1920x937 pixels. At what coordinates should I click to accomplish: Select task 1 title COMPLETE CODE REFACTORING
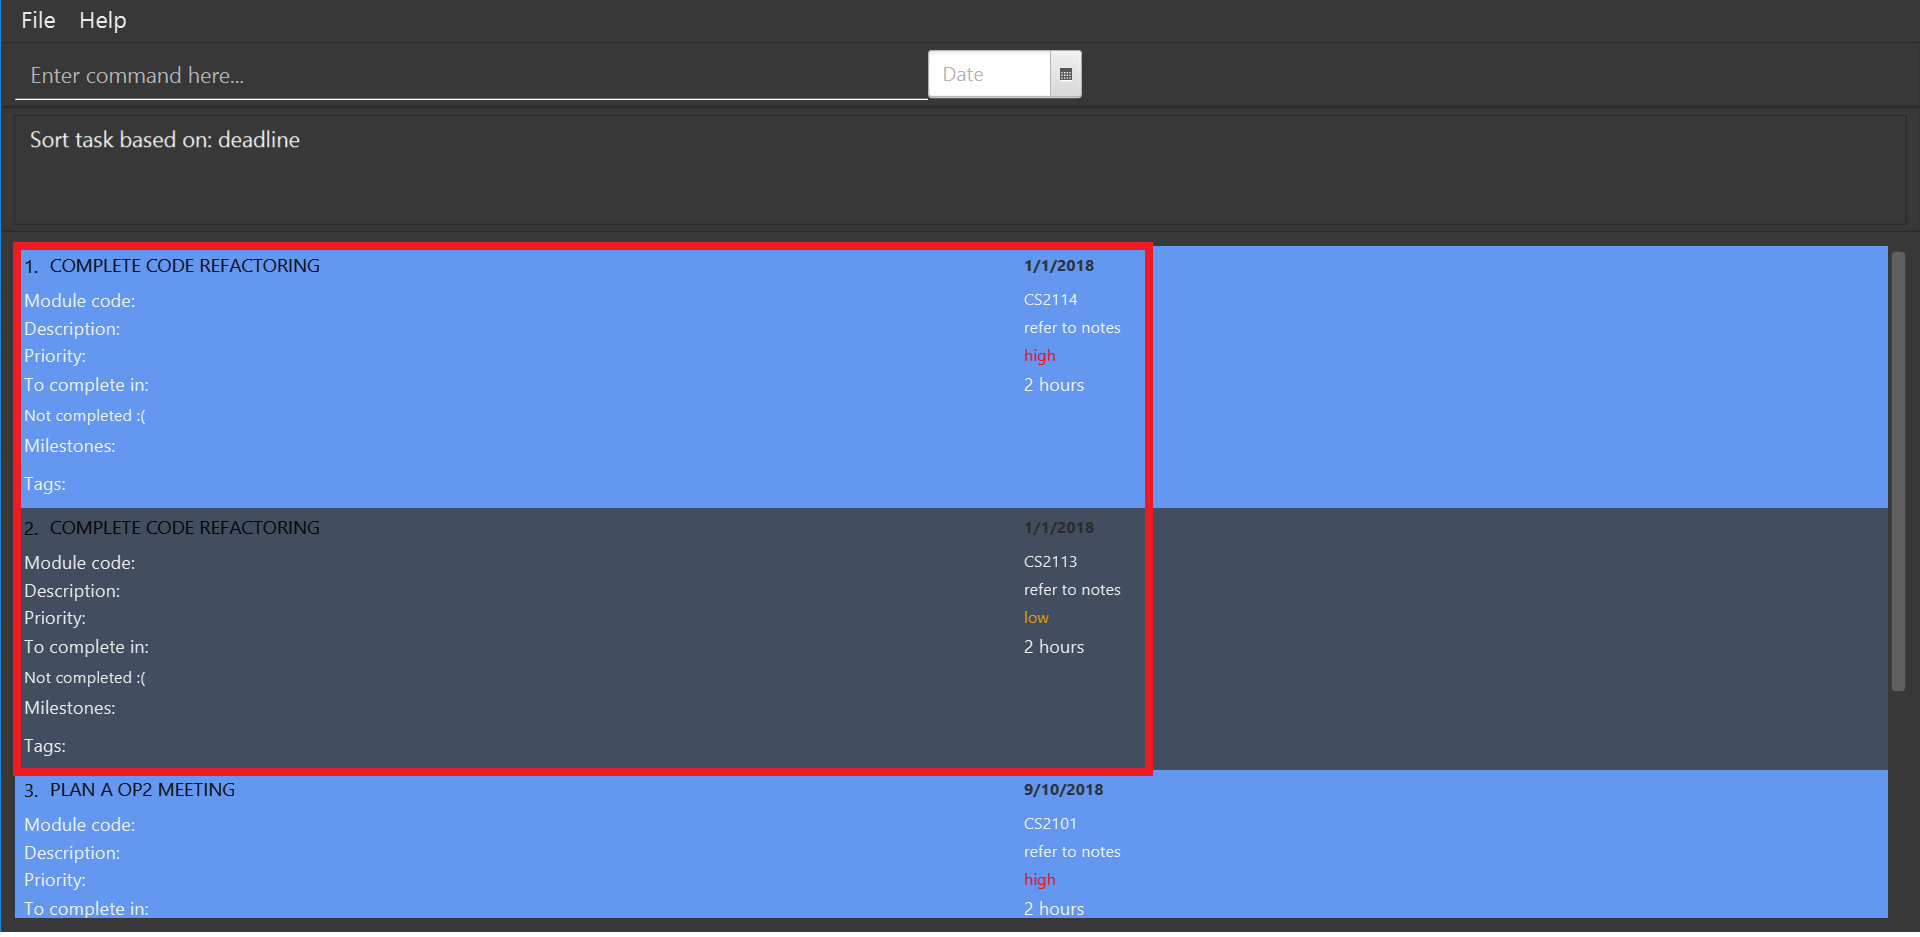click(185, 266)
